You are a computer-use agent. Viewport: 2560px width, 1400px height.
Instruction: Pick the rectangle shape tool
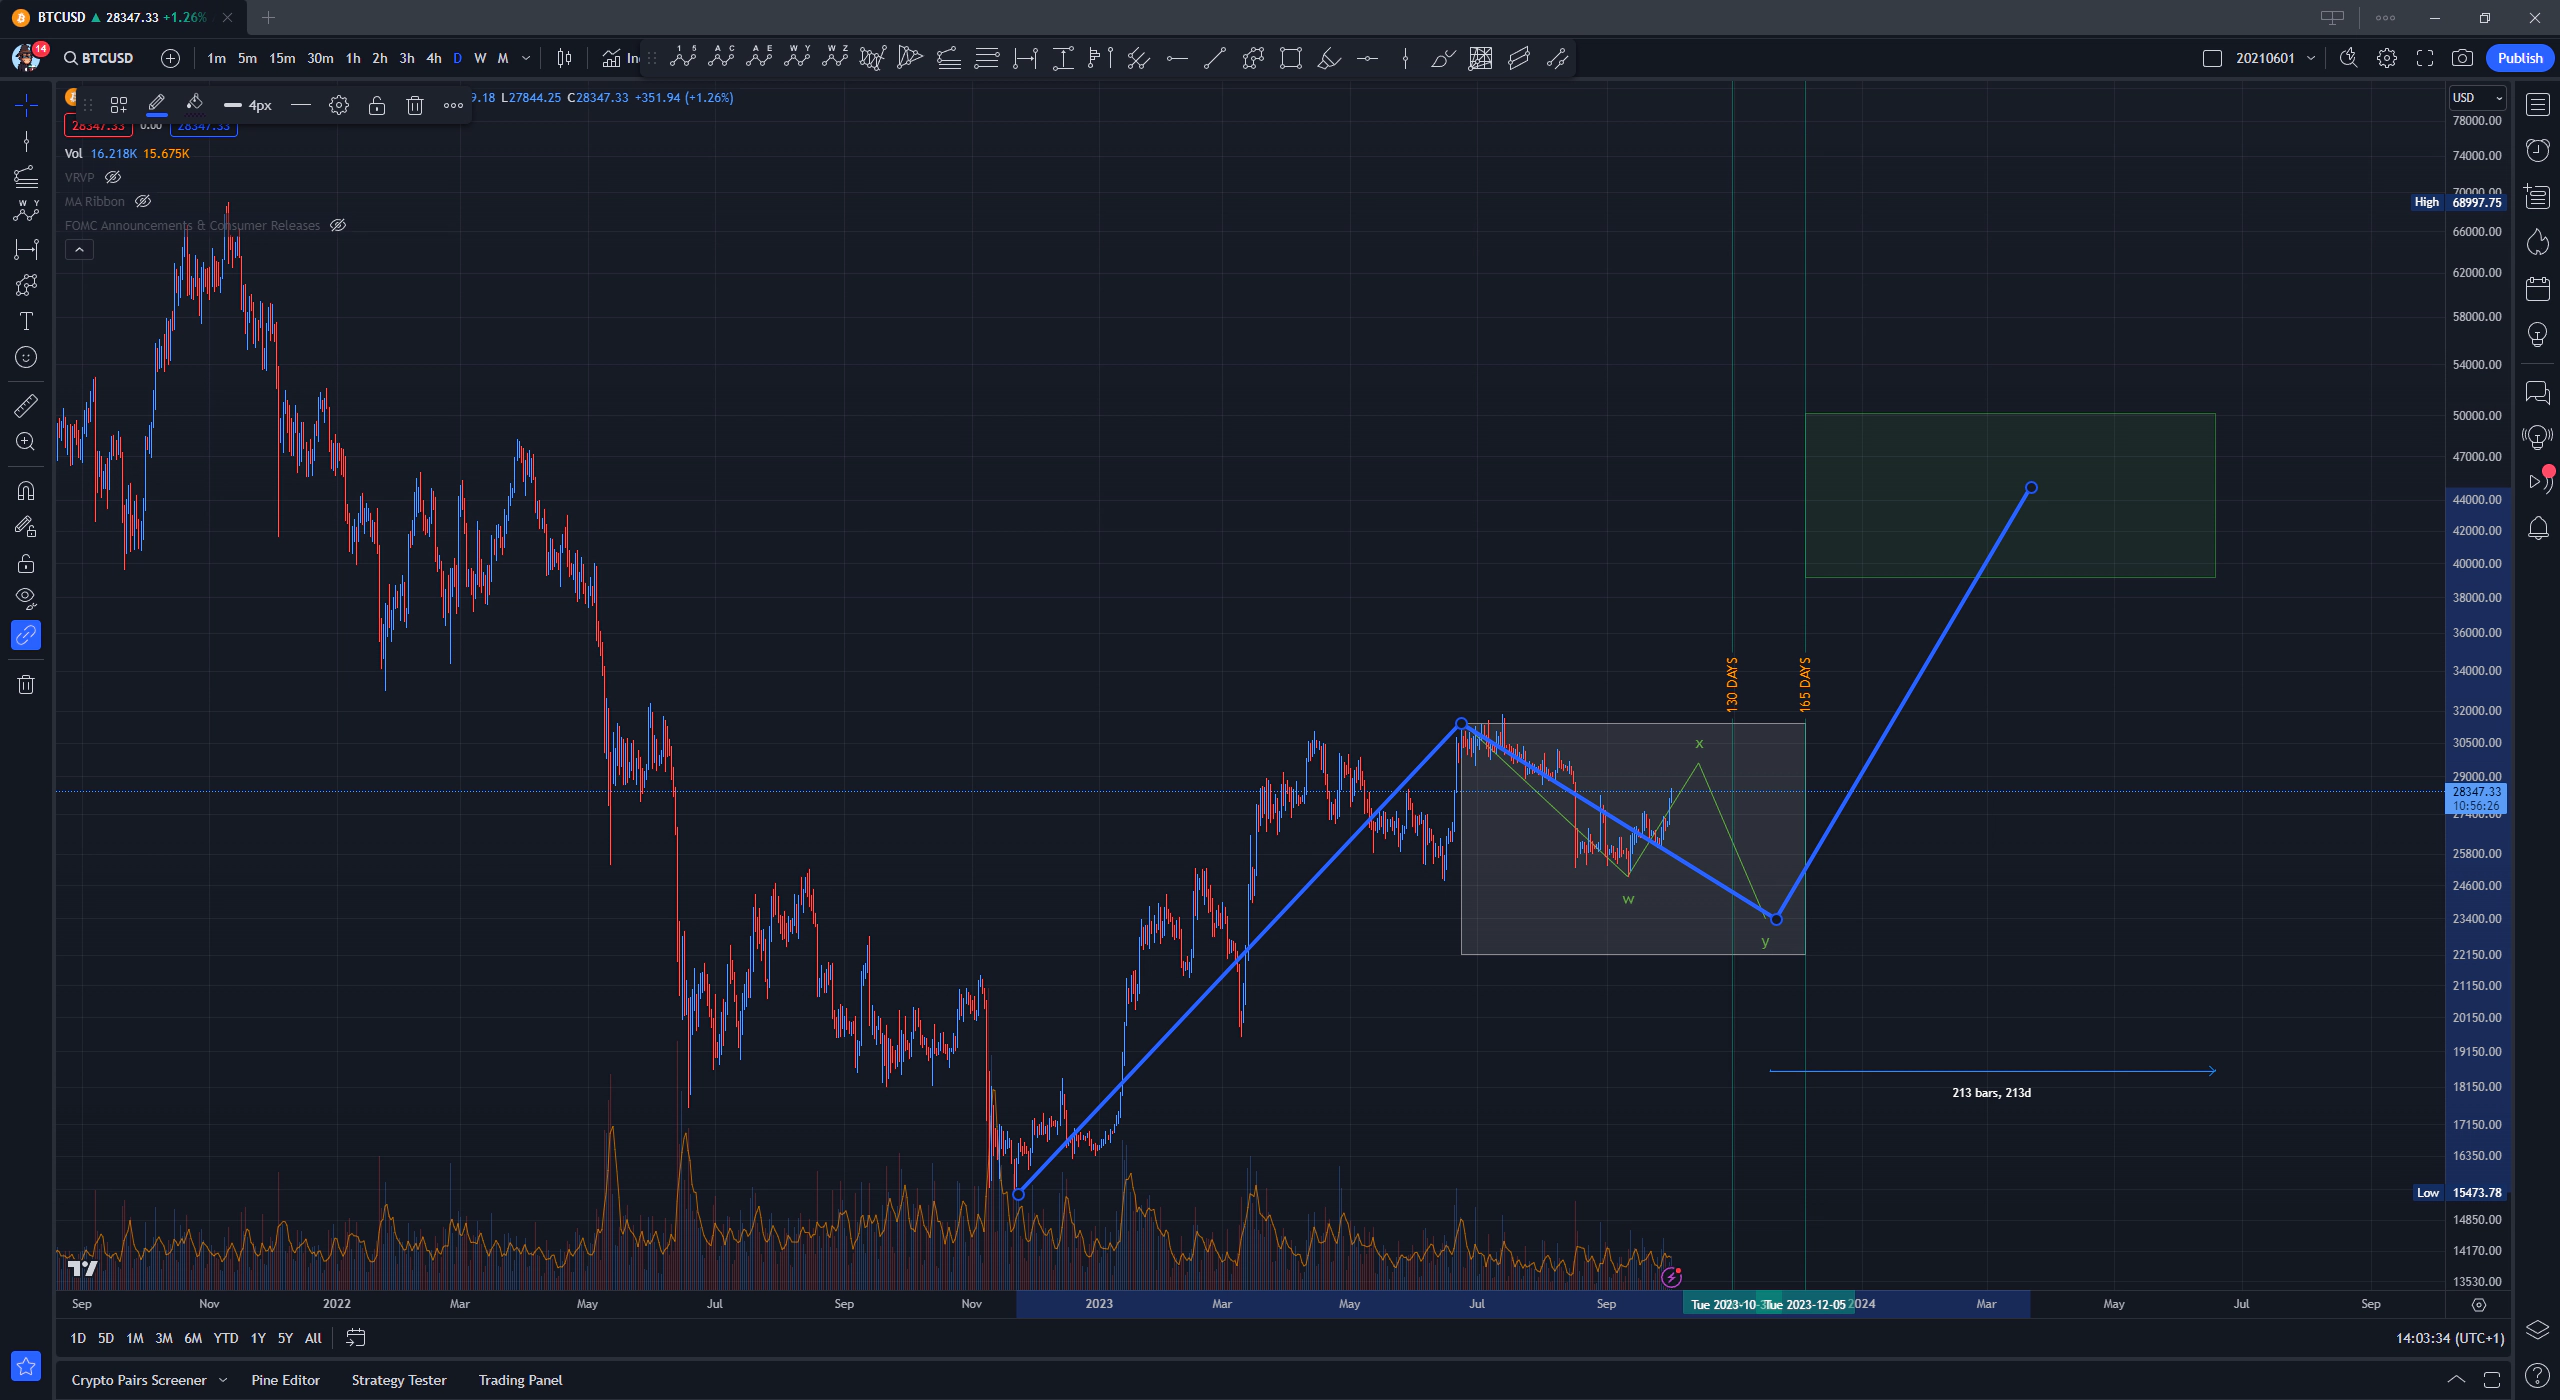click(1291, 58)
